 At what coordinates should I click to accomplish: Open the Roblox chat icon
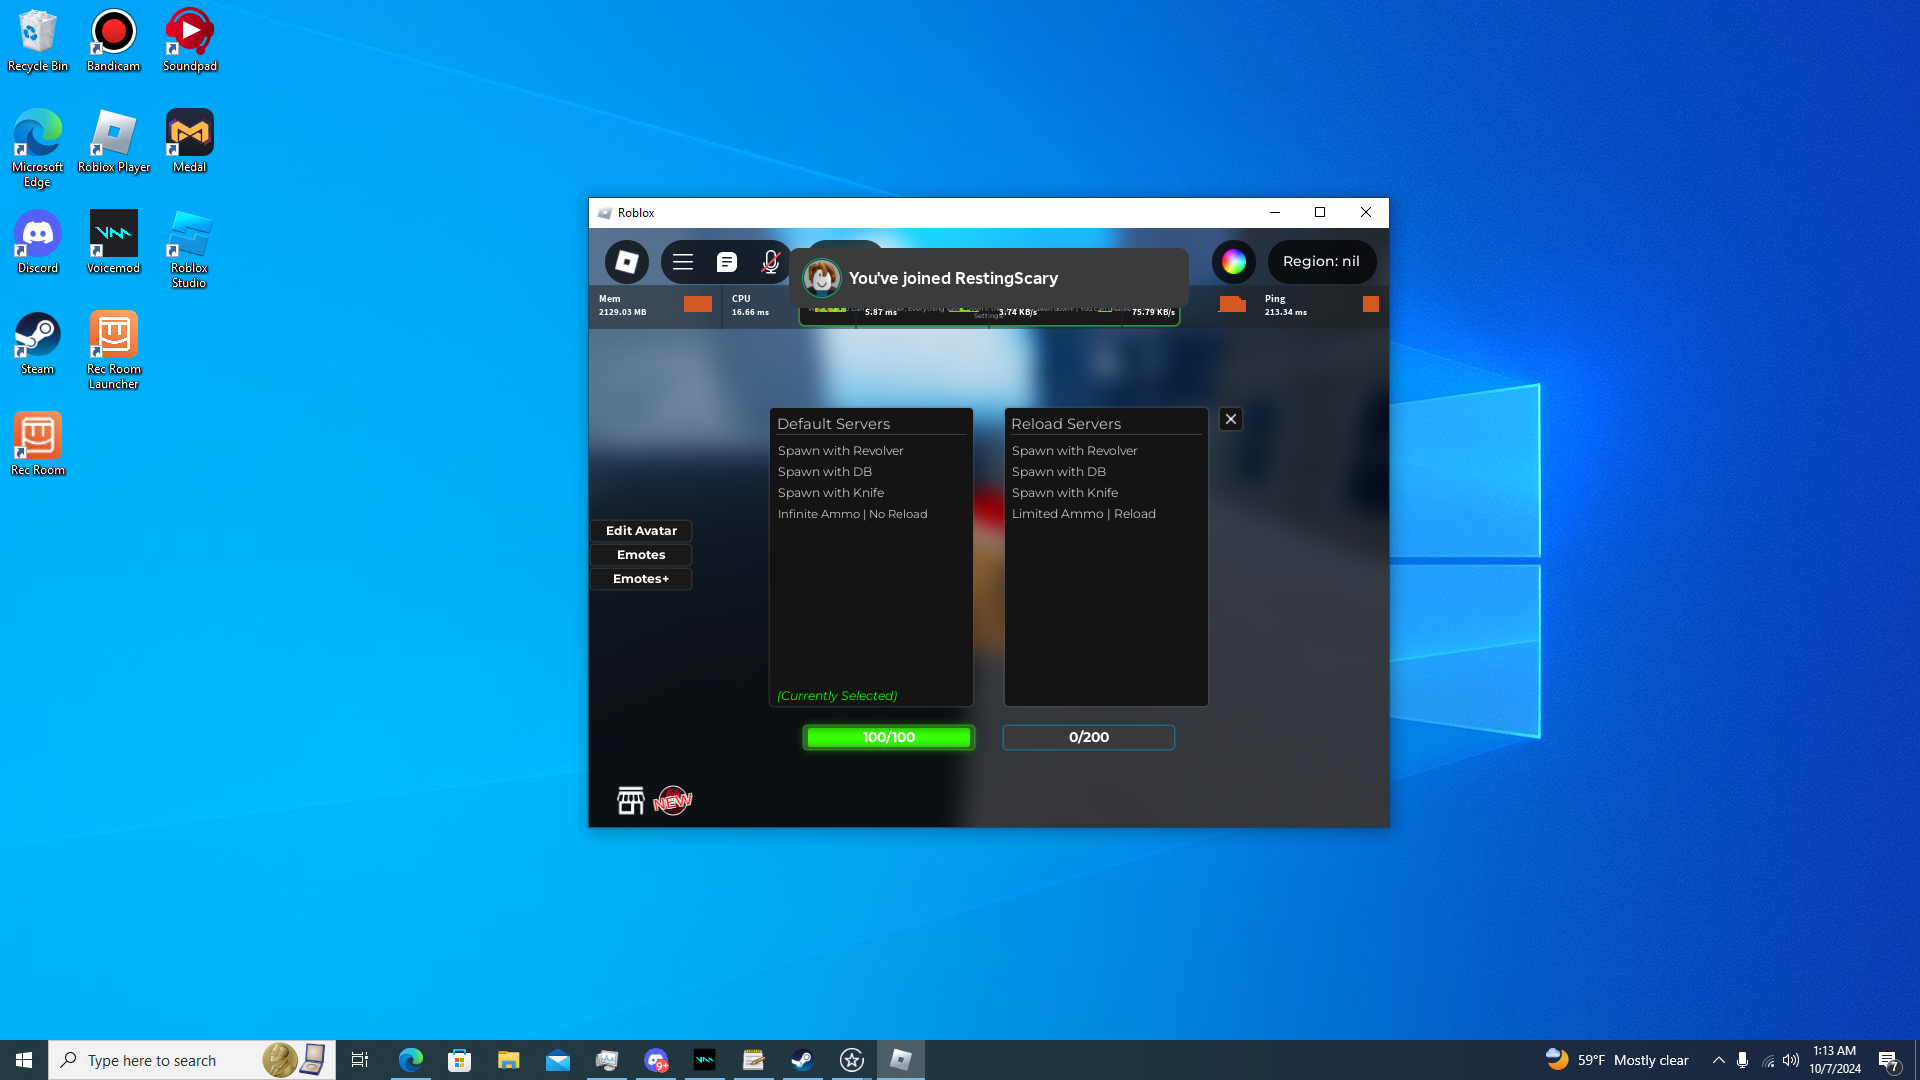[x=727, y=262]
